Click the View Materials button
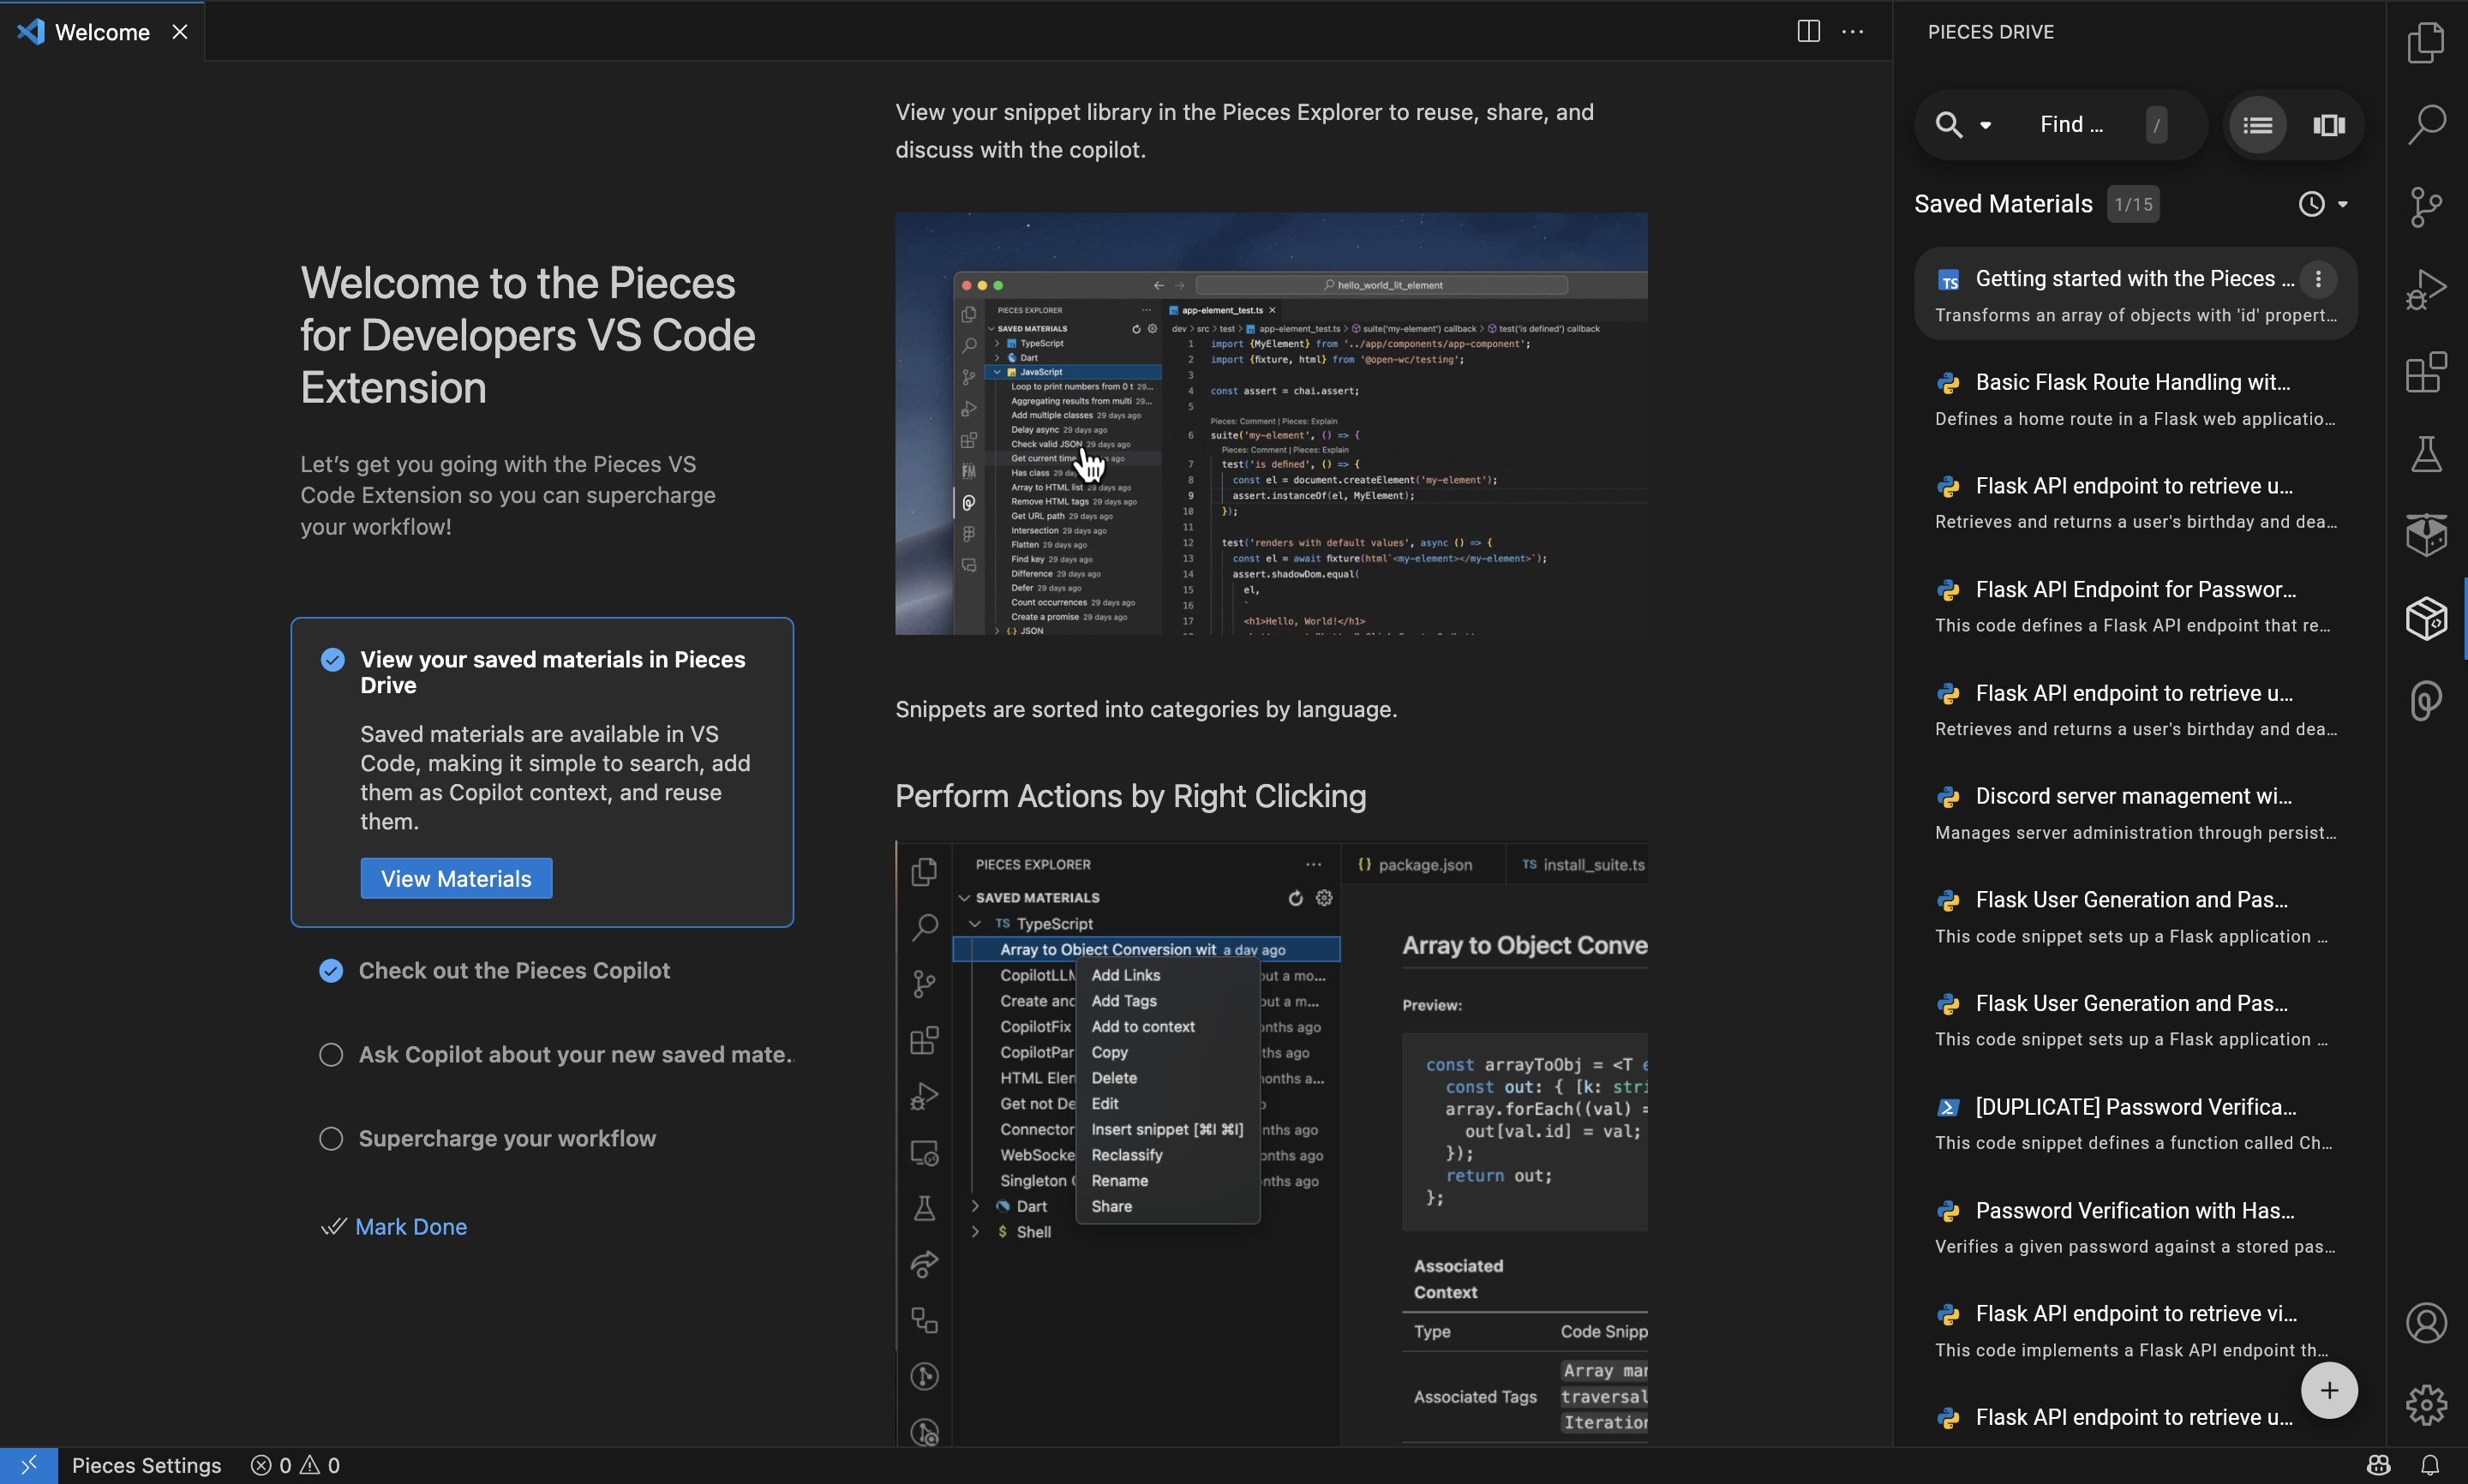2468x1484 pixels. coord(456,878)
